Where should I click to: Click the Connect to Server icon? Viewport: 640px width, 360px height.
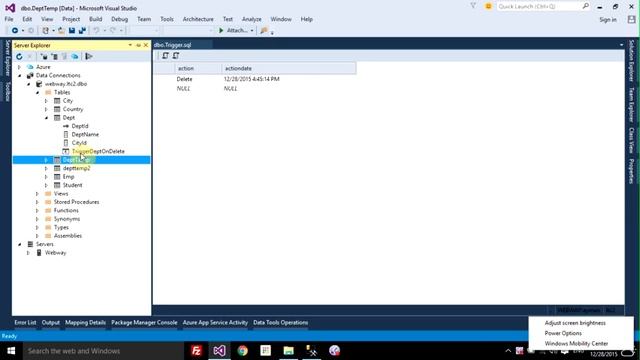click(x=54, y=56)
